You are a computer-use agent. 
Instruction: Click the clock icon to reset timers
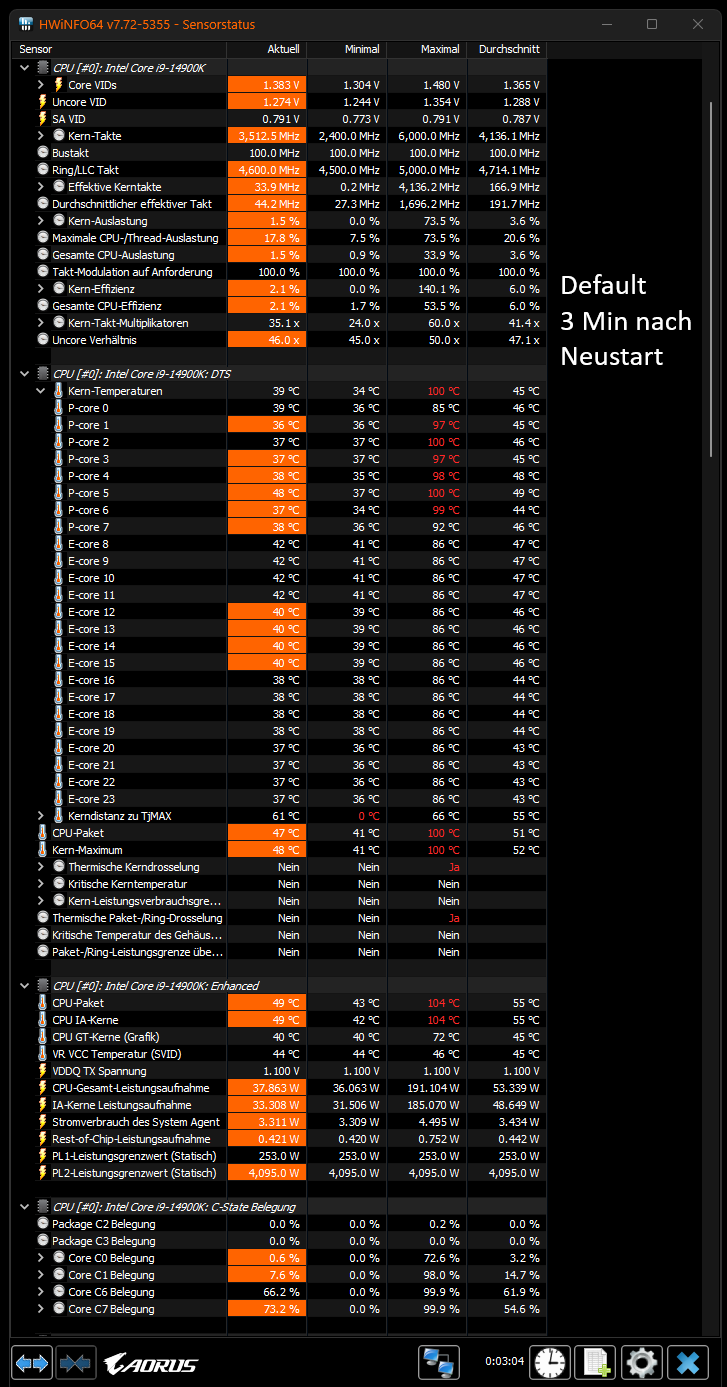550,1362
